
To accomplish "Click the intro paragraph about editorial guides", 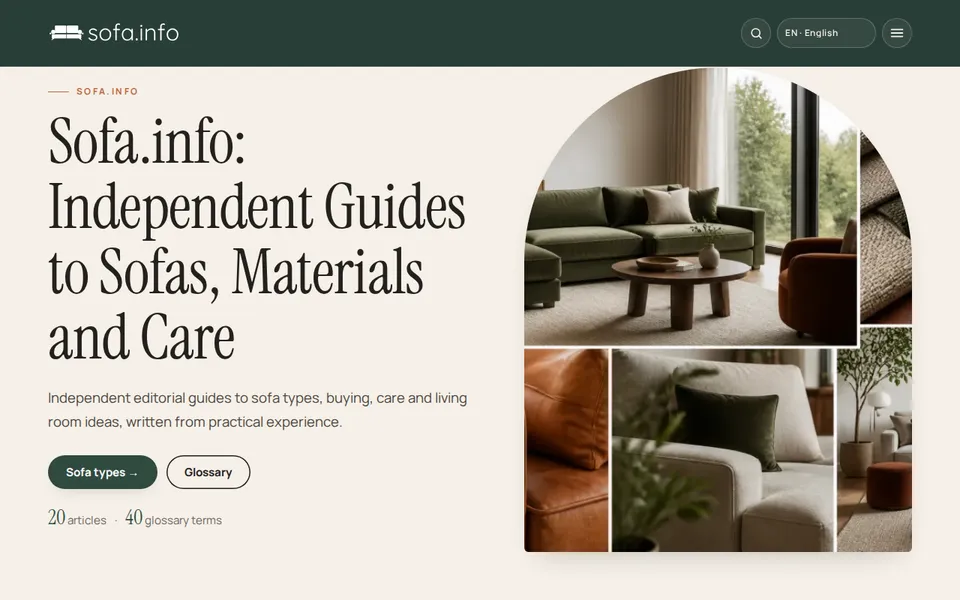I will pyautogui.click(x=257, y=410).
